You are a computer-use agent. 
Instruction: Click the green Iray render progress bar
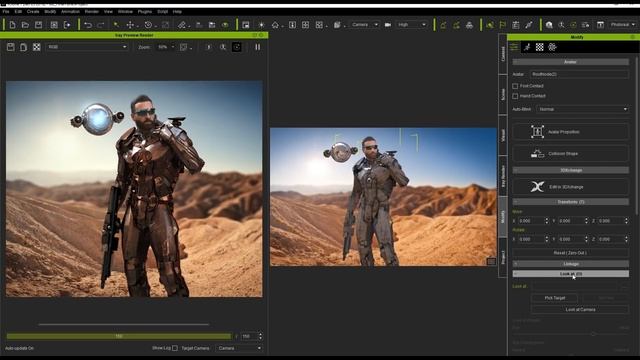pyautogui.click(x=119, y=336)
